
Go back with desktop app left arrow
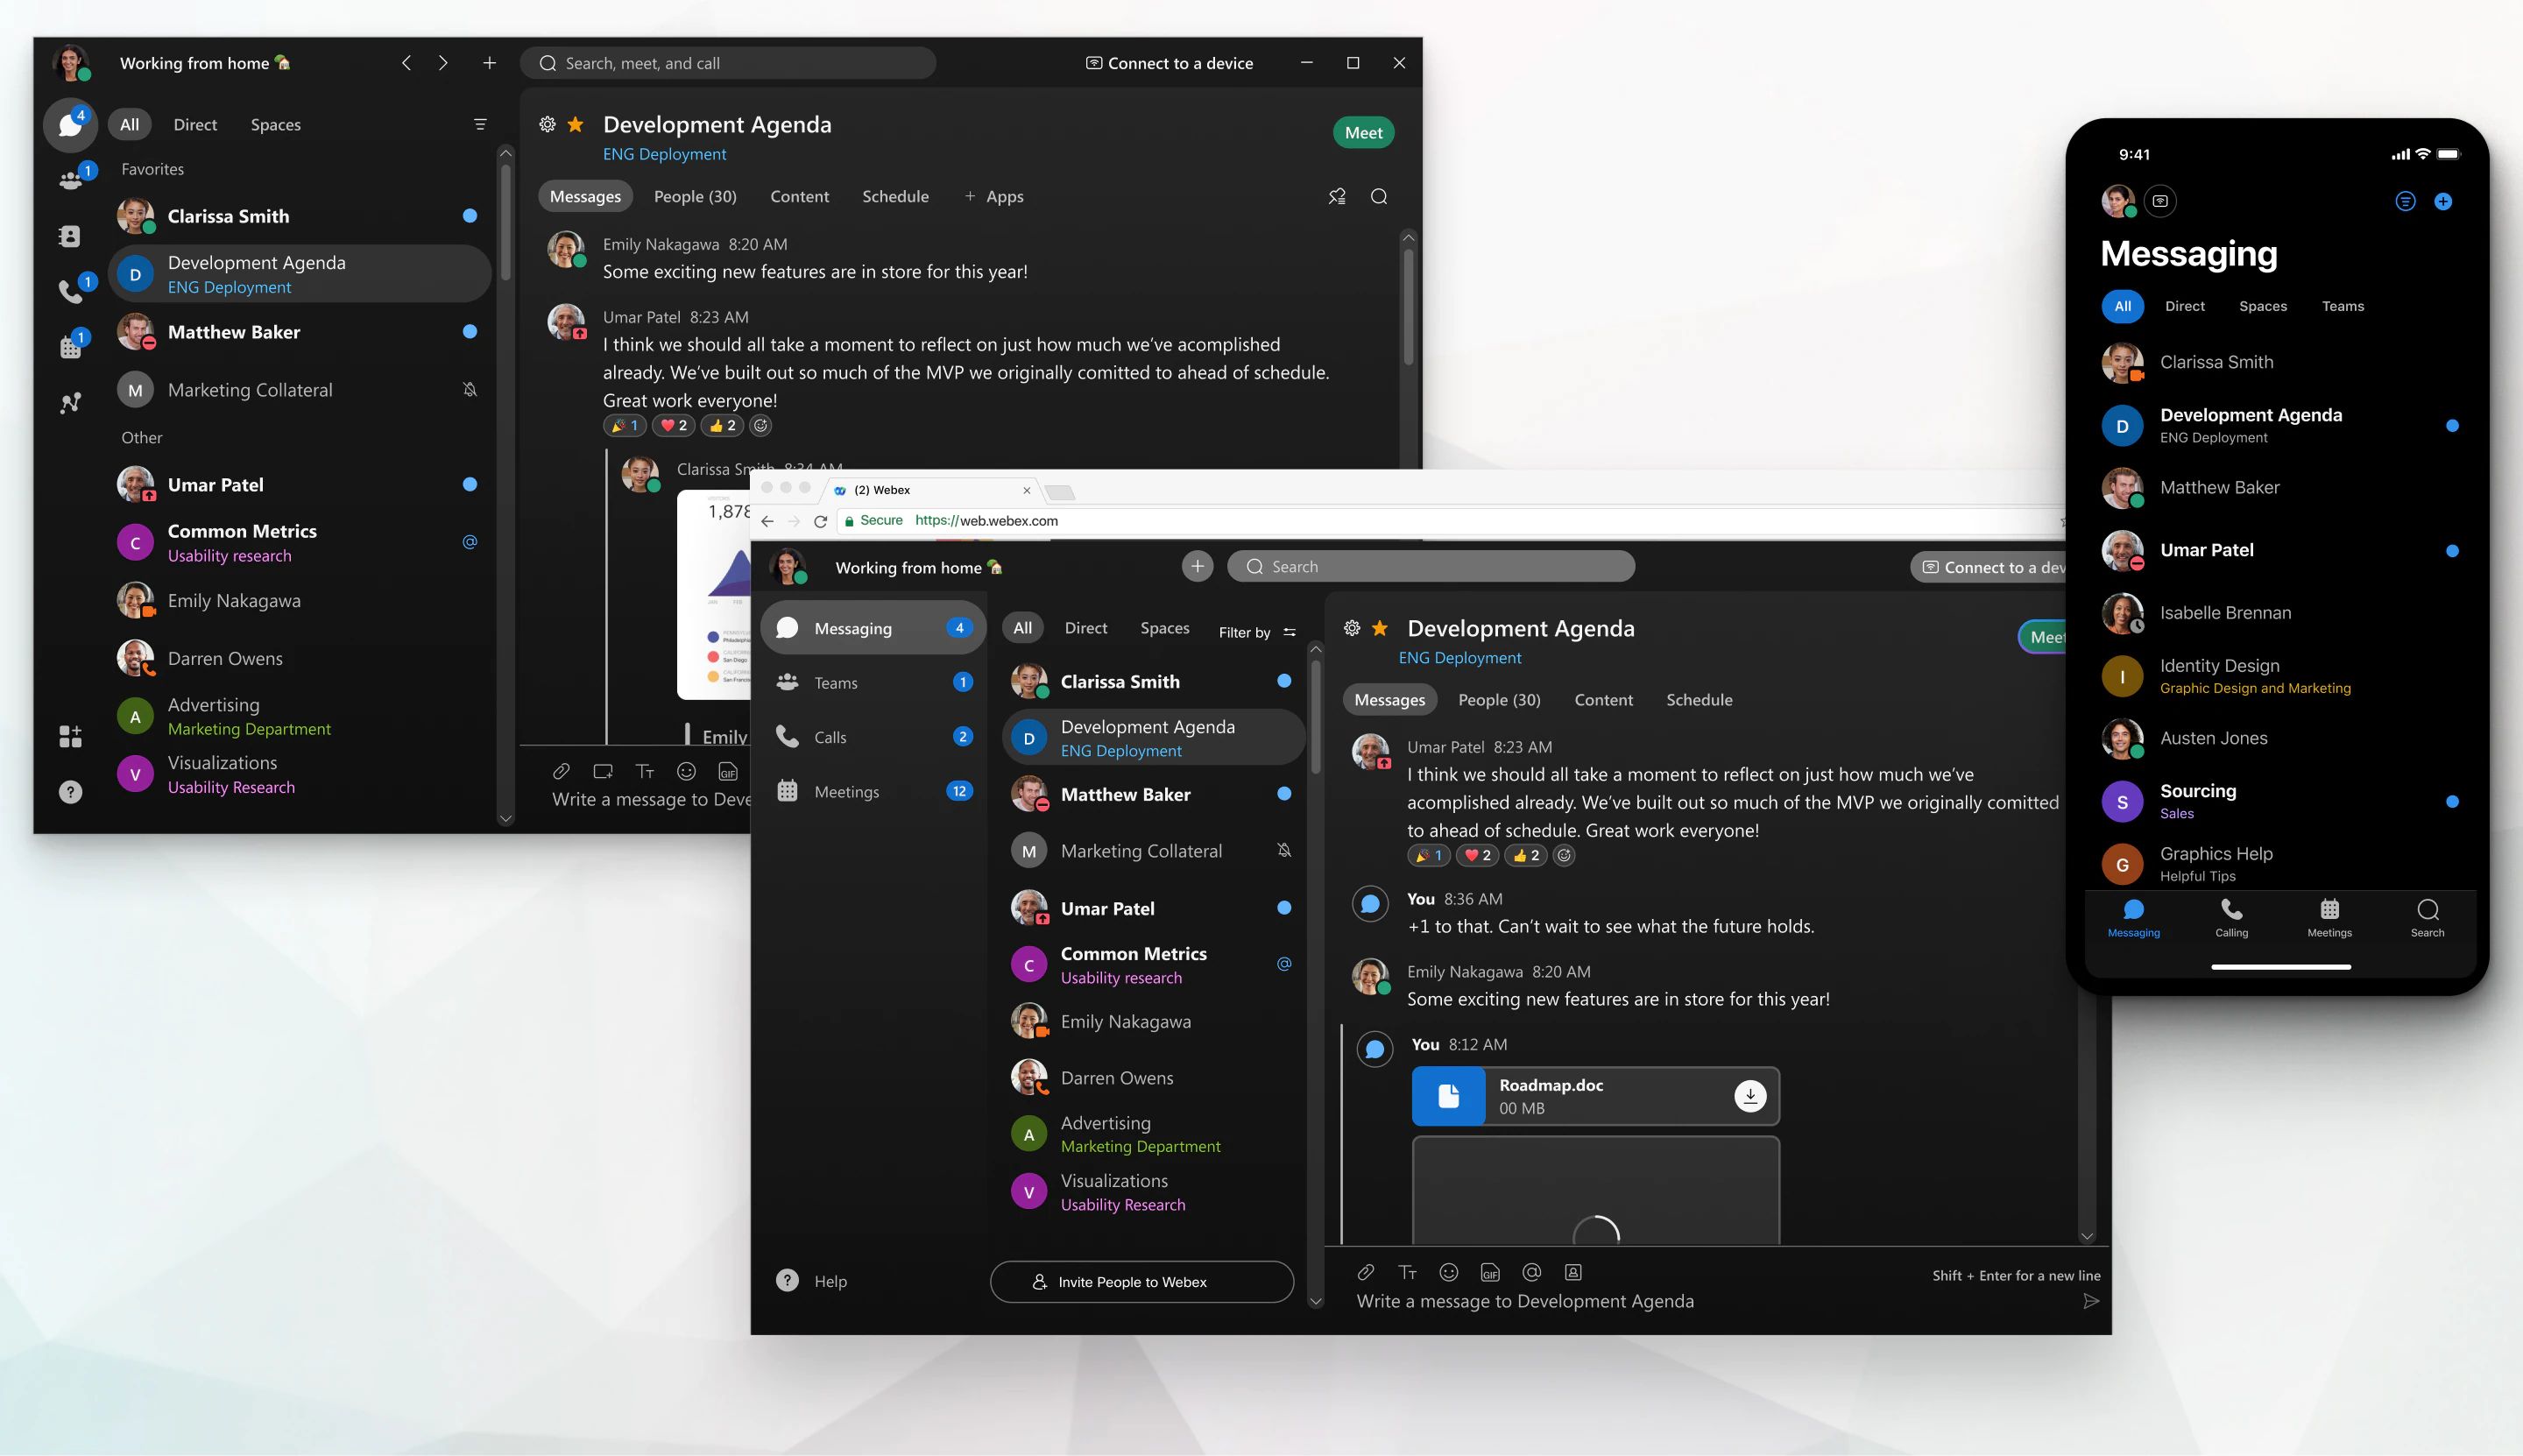(x=406, y=63)
